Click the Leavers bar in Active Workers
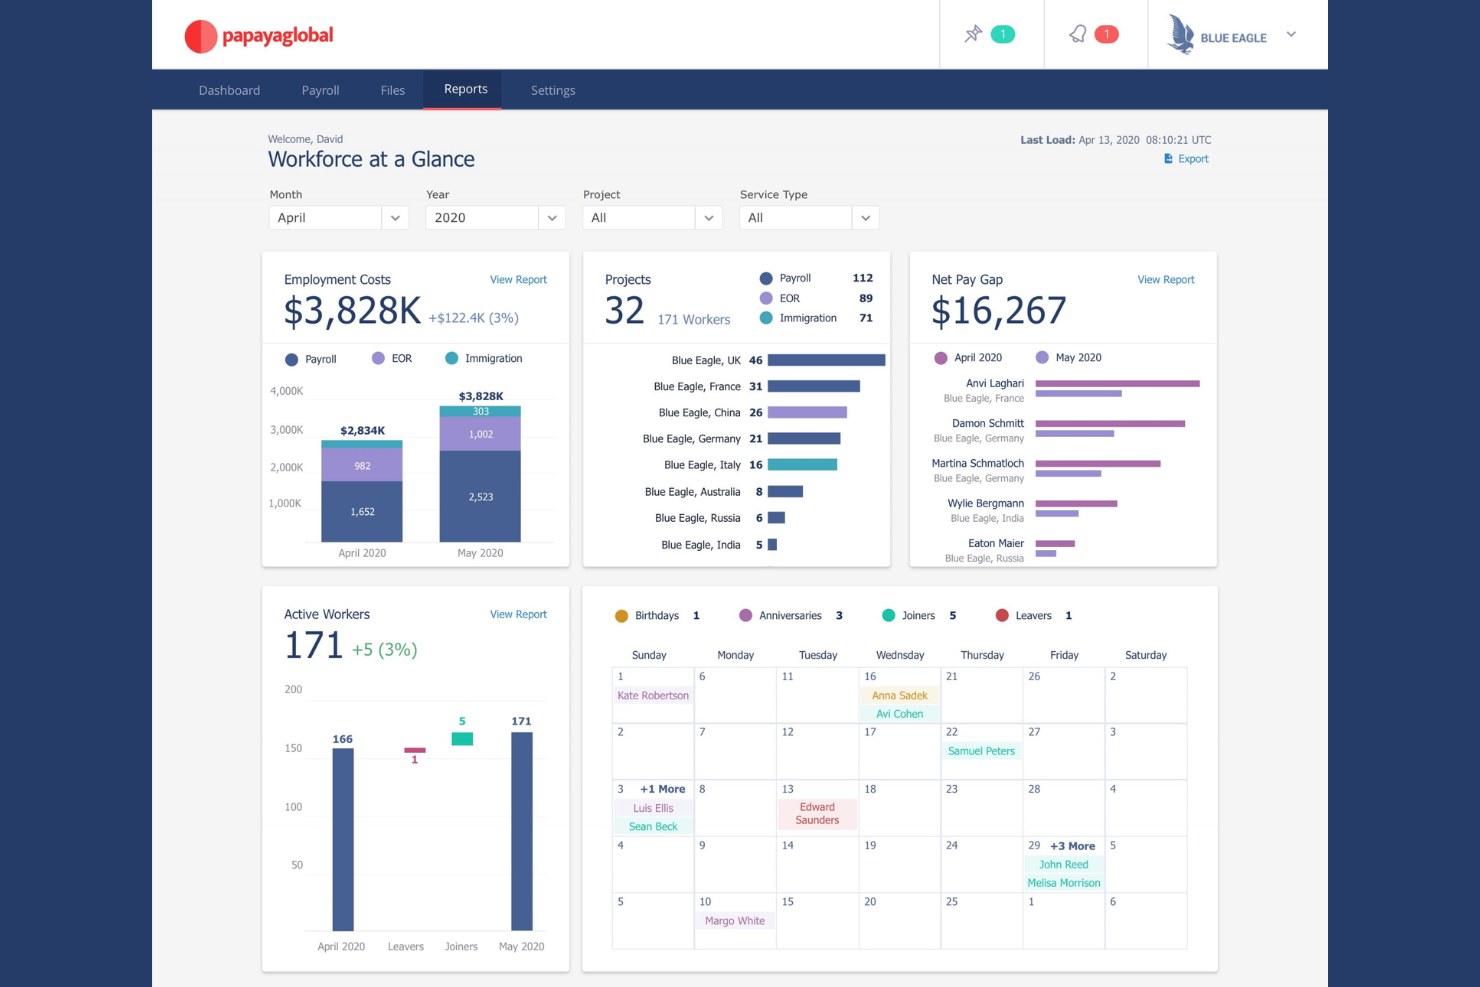Image resolution: width=1480 pixels, height=987 pixels. pyautogui.click(x=415, y=750)
